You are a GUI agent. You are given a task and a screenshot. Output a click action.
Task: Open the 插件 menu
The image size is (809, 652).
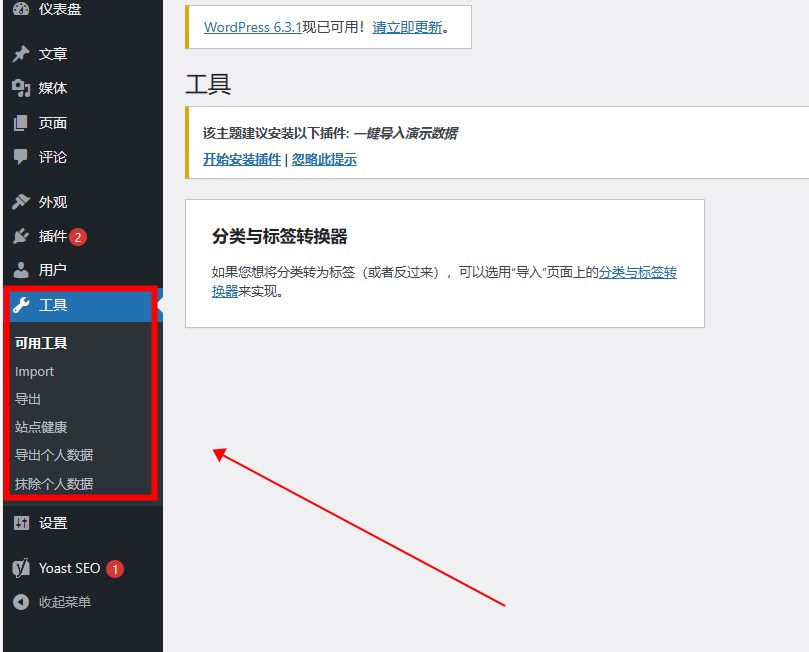click(x=53, y=236)
